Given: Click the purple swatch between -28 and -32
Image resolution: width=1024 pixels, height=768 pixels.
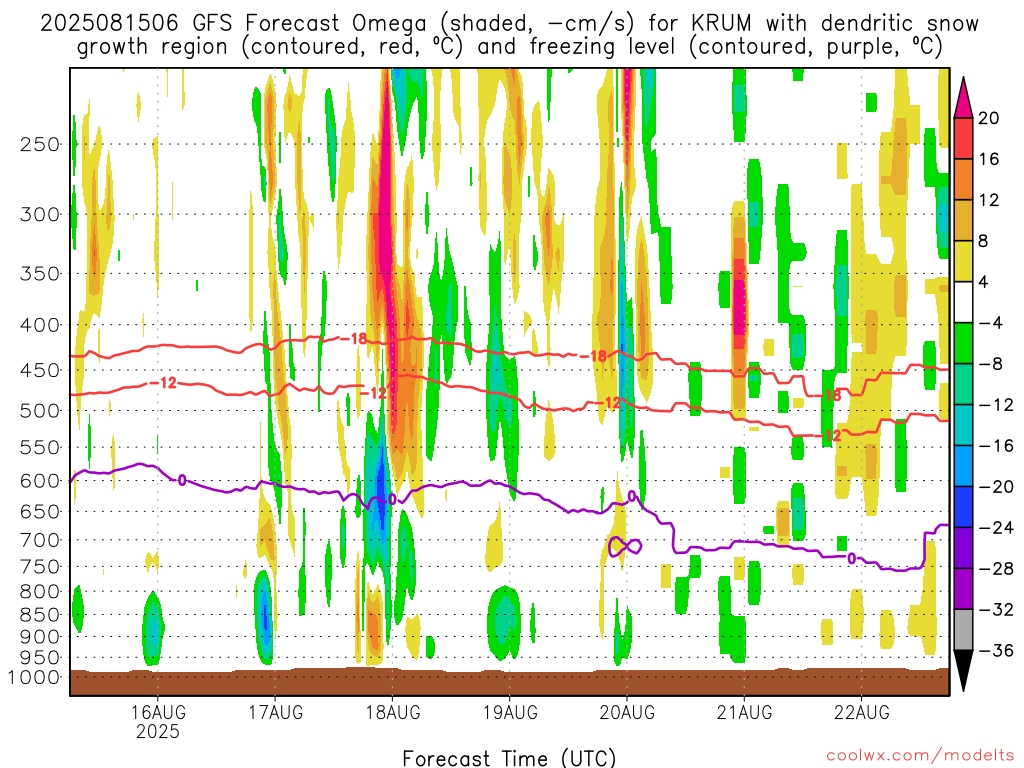Looking at the screenshot, I should [x=963, y=589].
